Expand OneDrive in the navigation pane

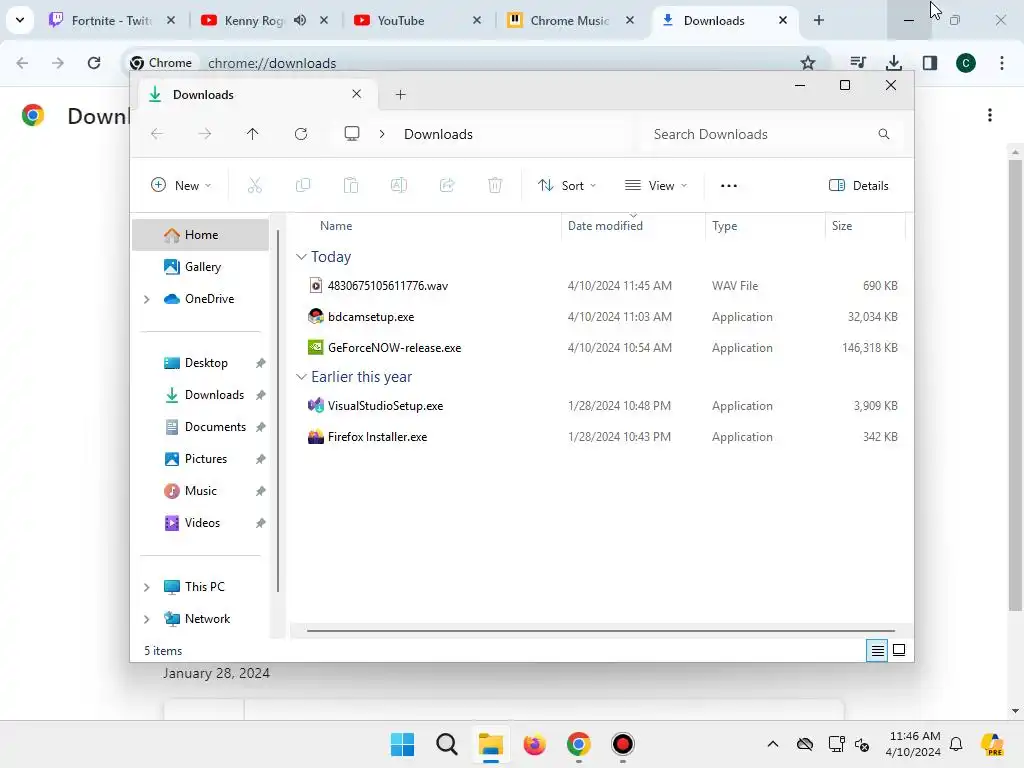(147, 299)
